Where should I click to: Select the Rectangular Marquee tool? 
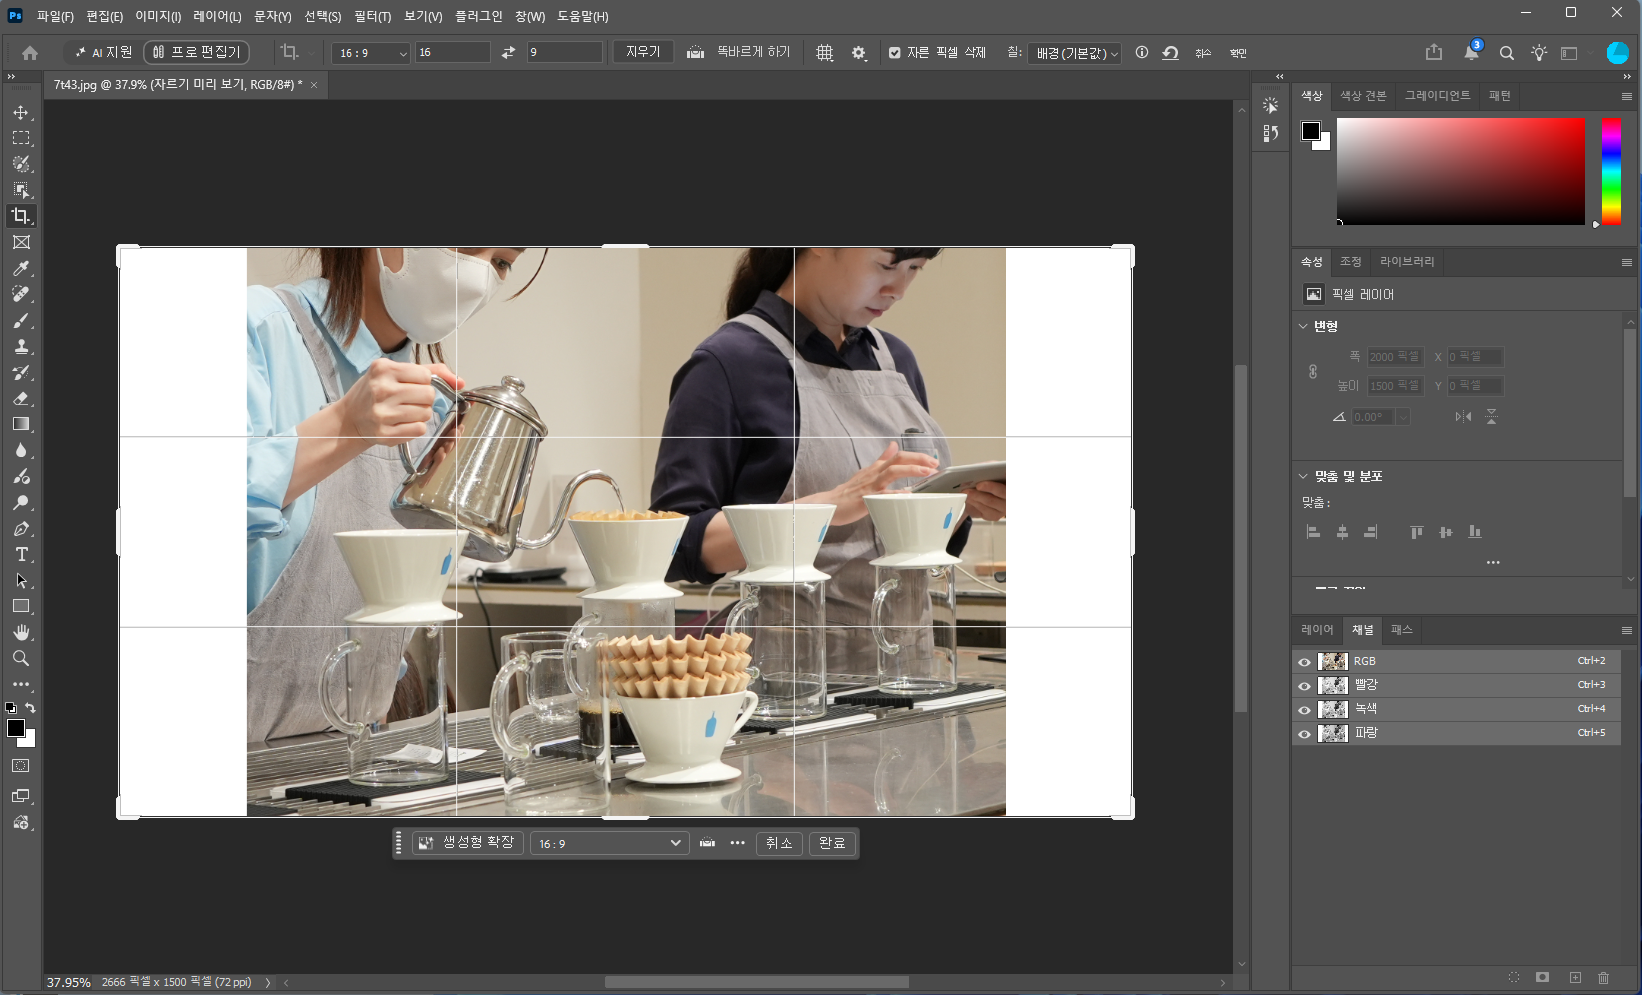[x=21, y=138]
